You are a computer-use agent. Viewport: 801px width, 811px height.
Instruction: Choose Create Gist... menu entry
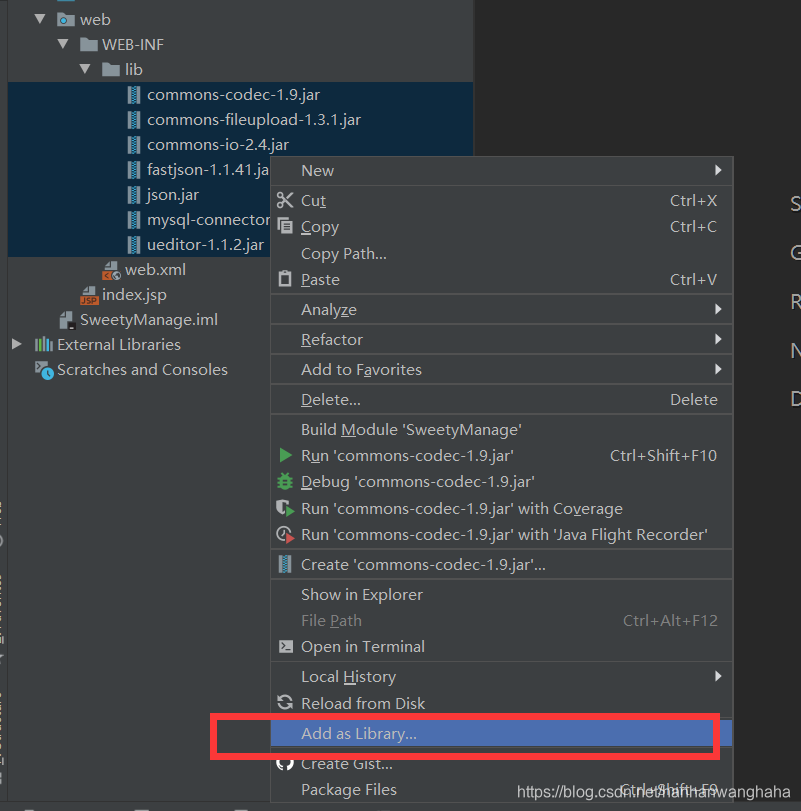point(501,763)
